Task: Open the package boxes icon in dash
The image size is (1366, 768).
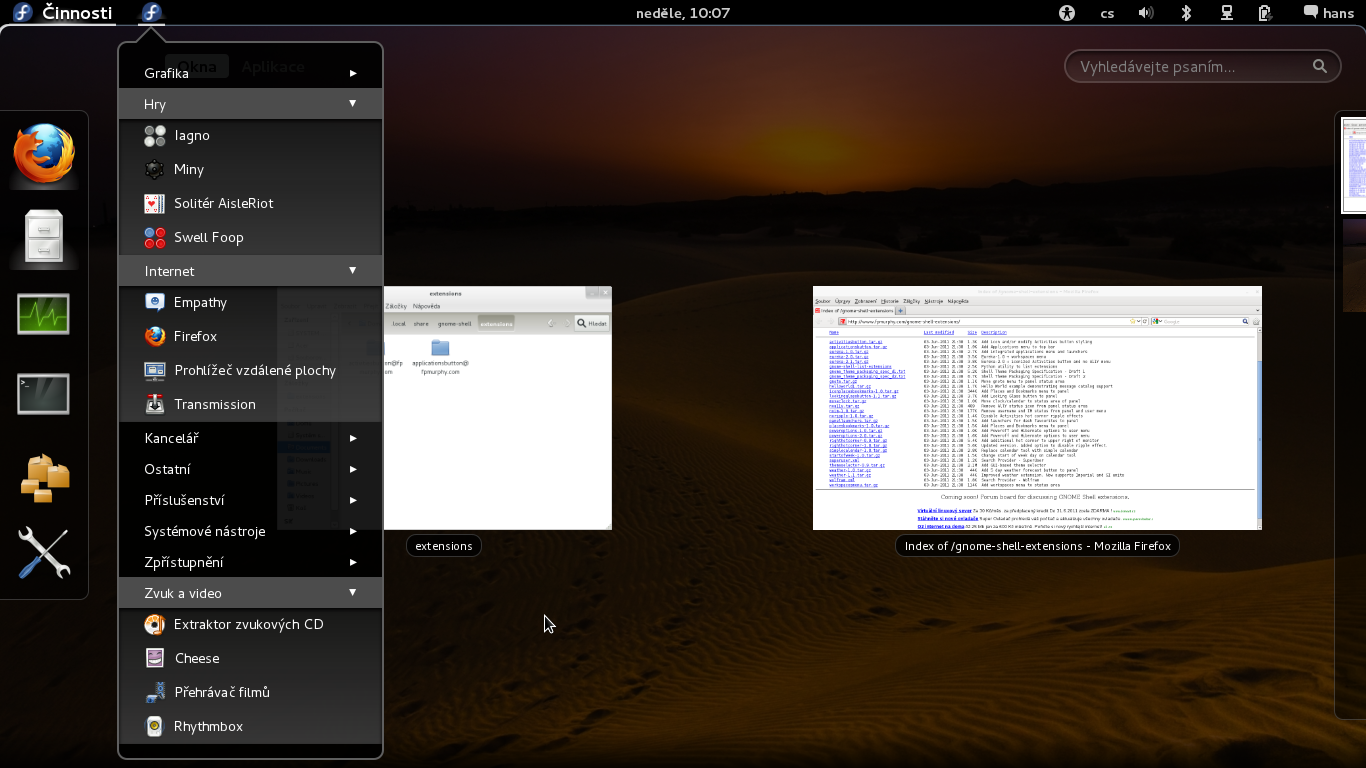Action: pos(43,477)
